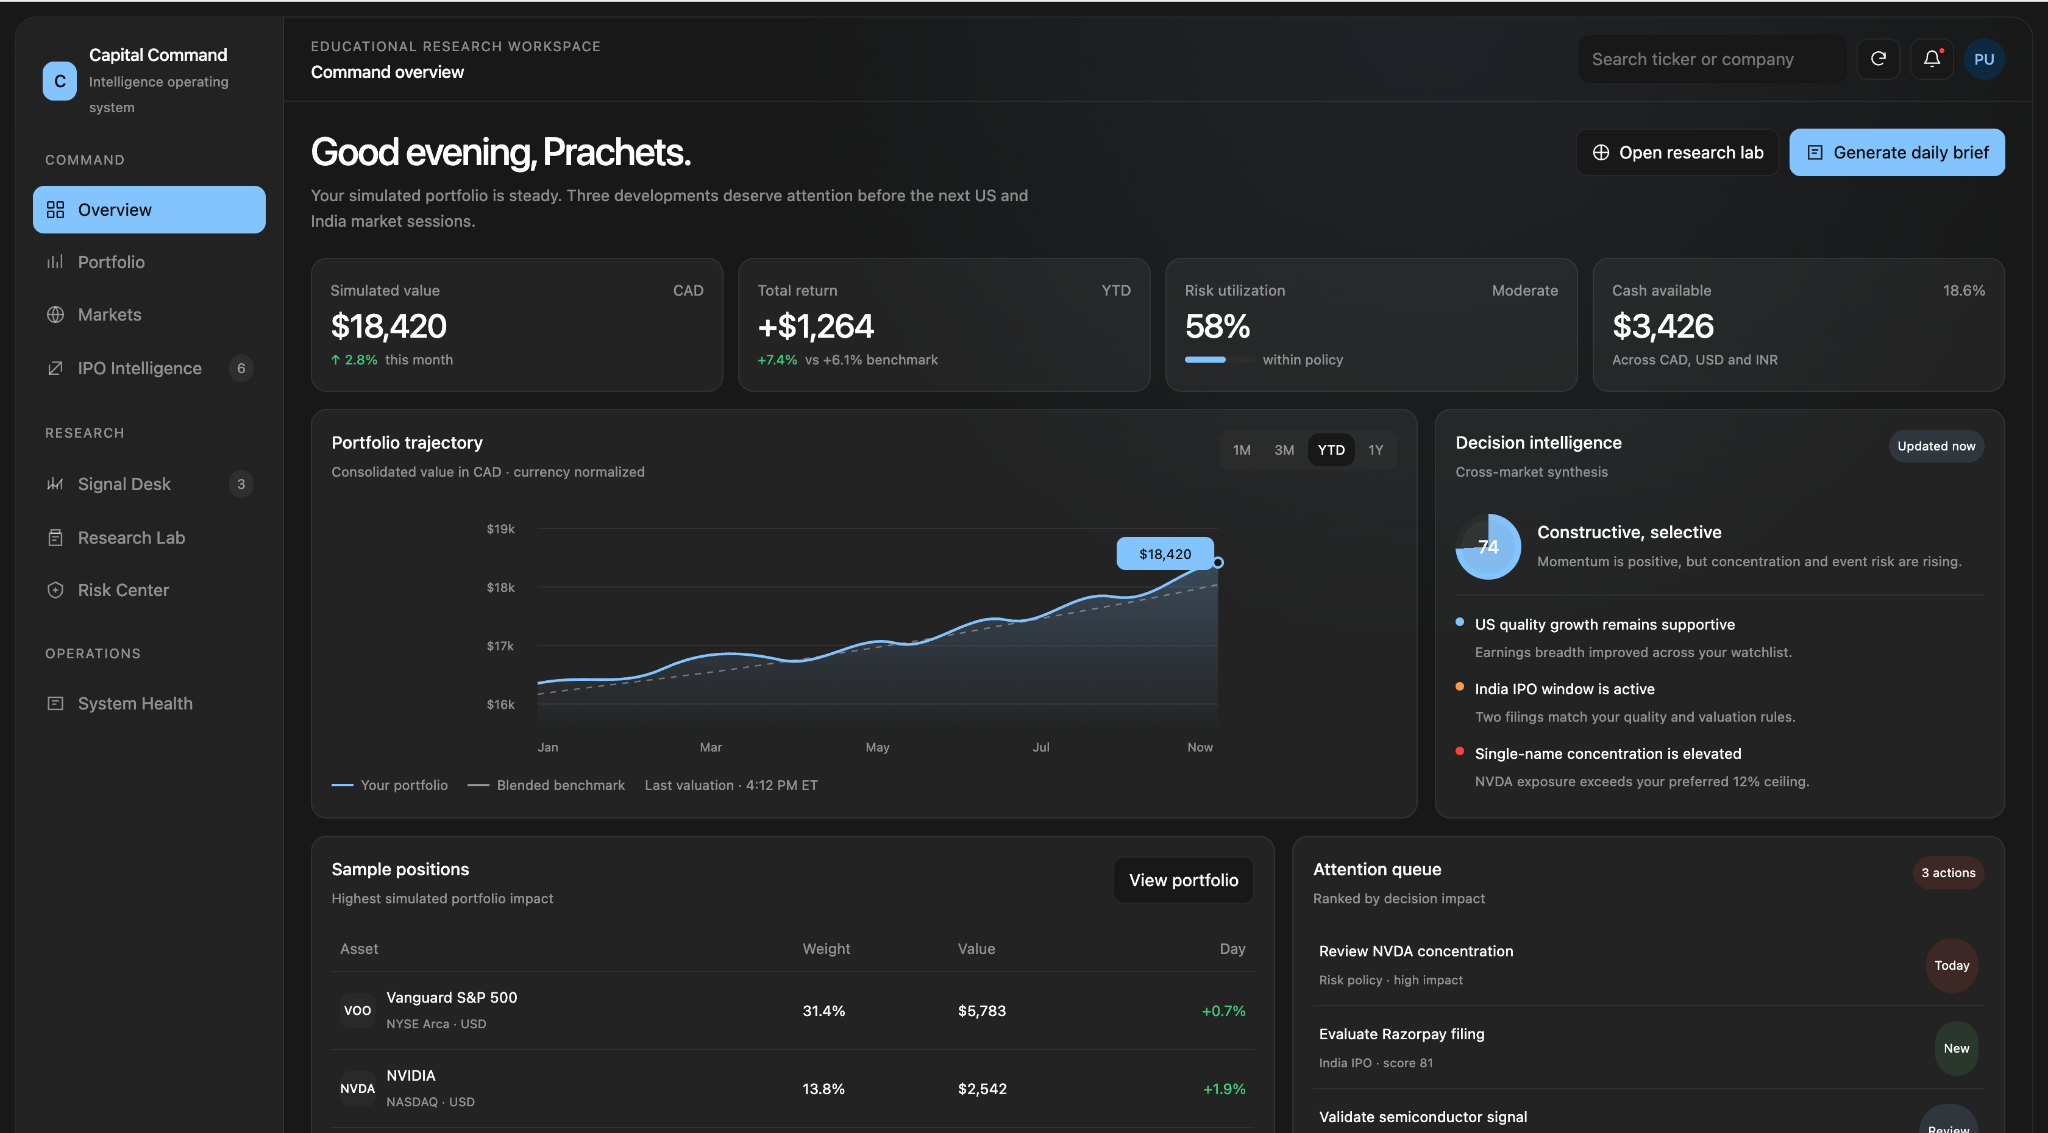Open Research Lab in the sidebar

(x=149, y=538)
